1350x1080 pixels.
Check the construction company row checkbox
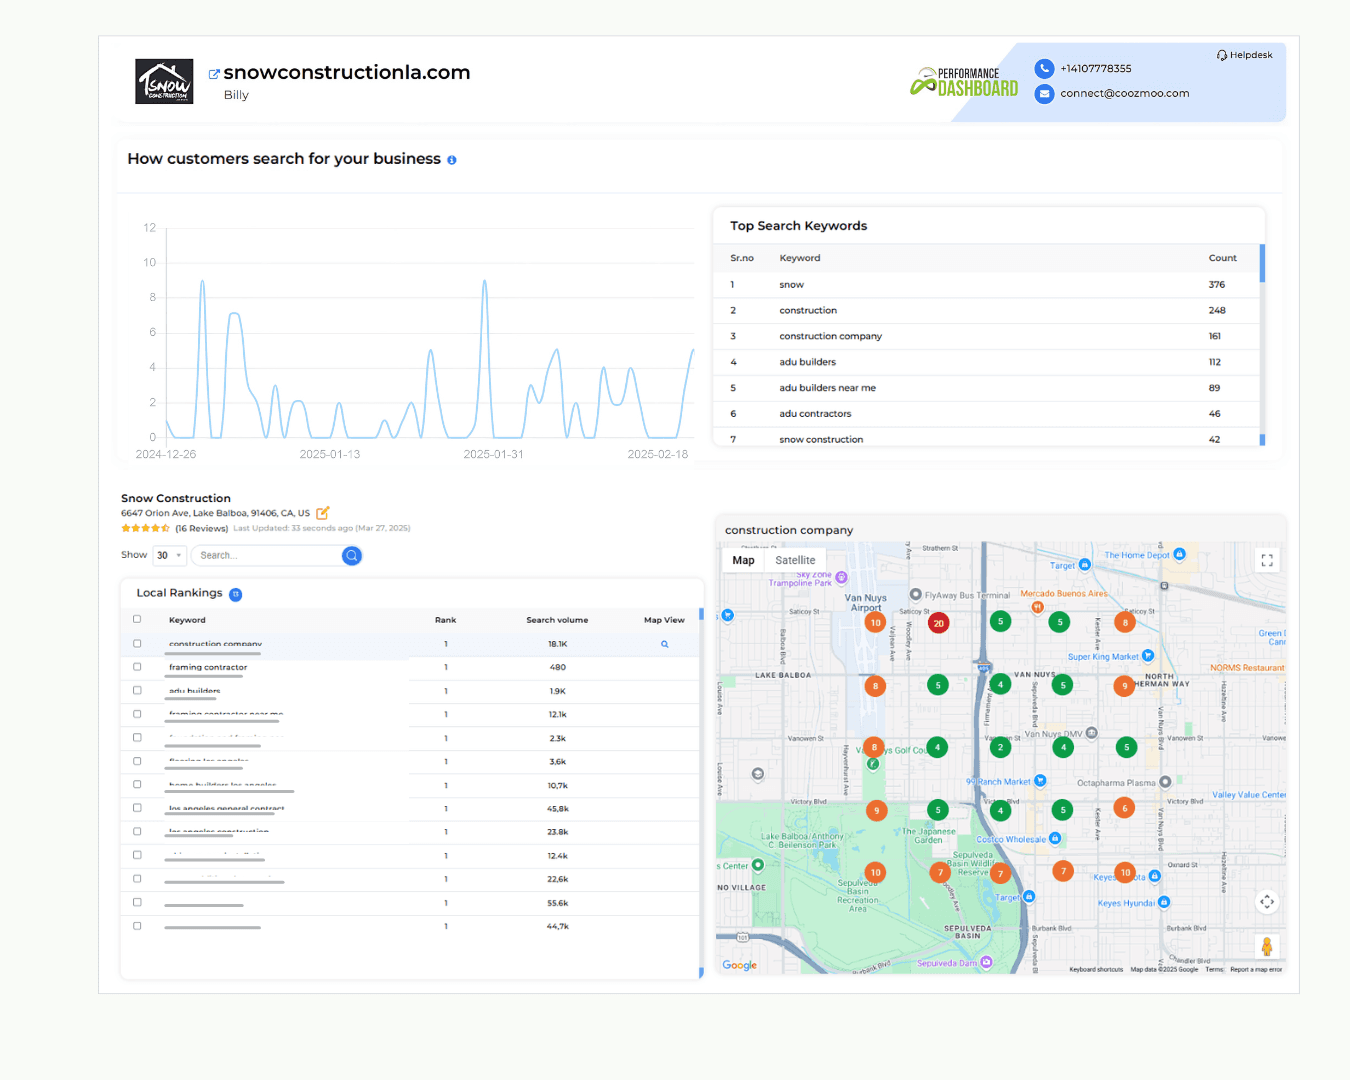pos(137,644)
